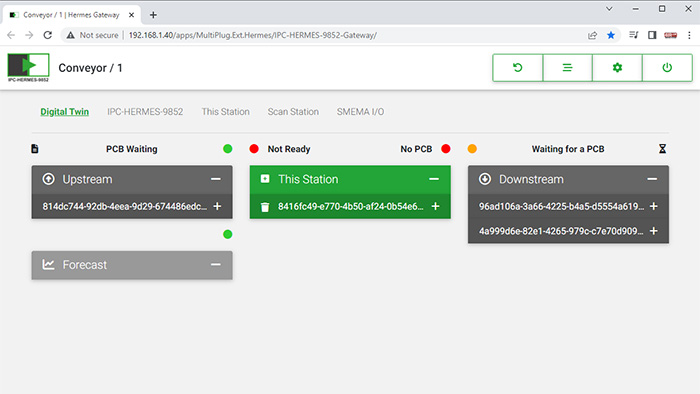Click the green refresh/reset button in header
Viewport: 700px width, 394px height.
click(517, 68)
